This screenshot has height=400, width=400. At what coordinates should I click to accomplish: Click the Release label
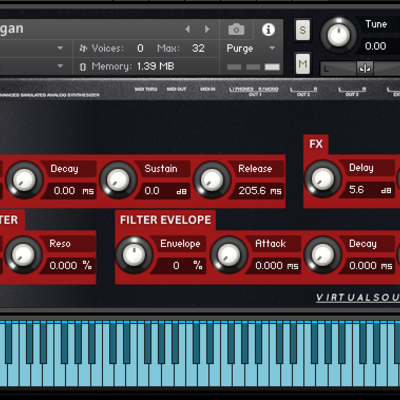tap(255, 169)
